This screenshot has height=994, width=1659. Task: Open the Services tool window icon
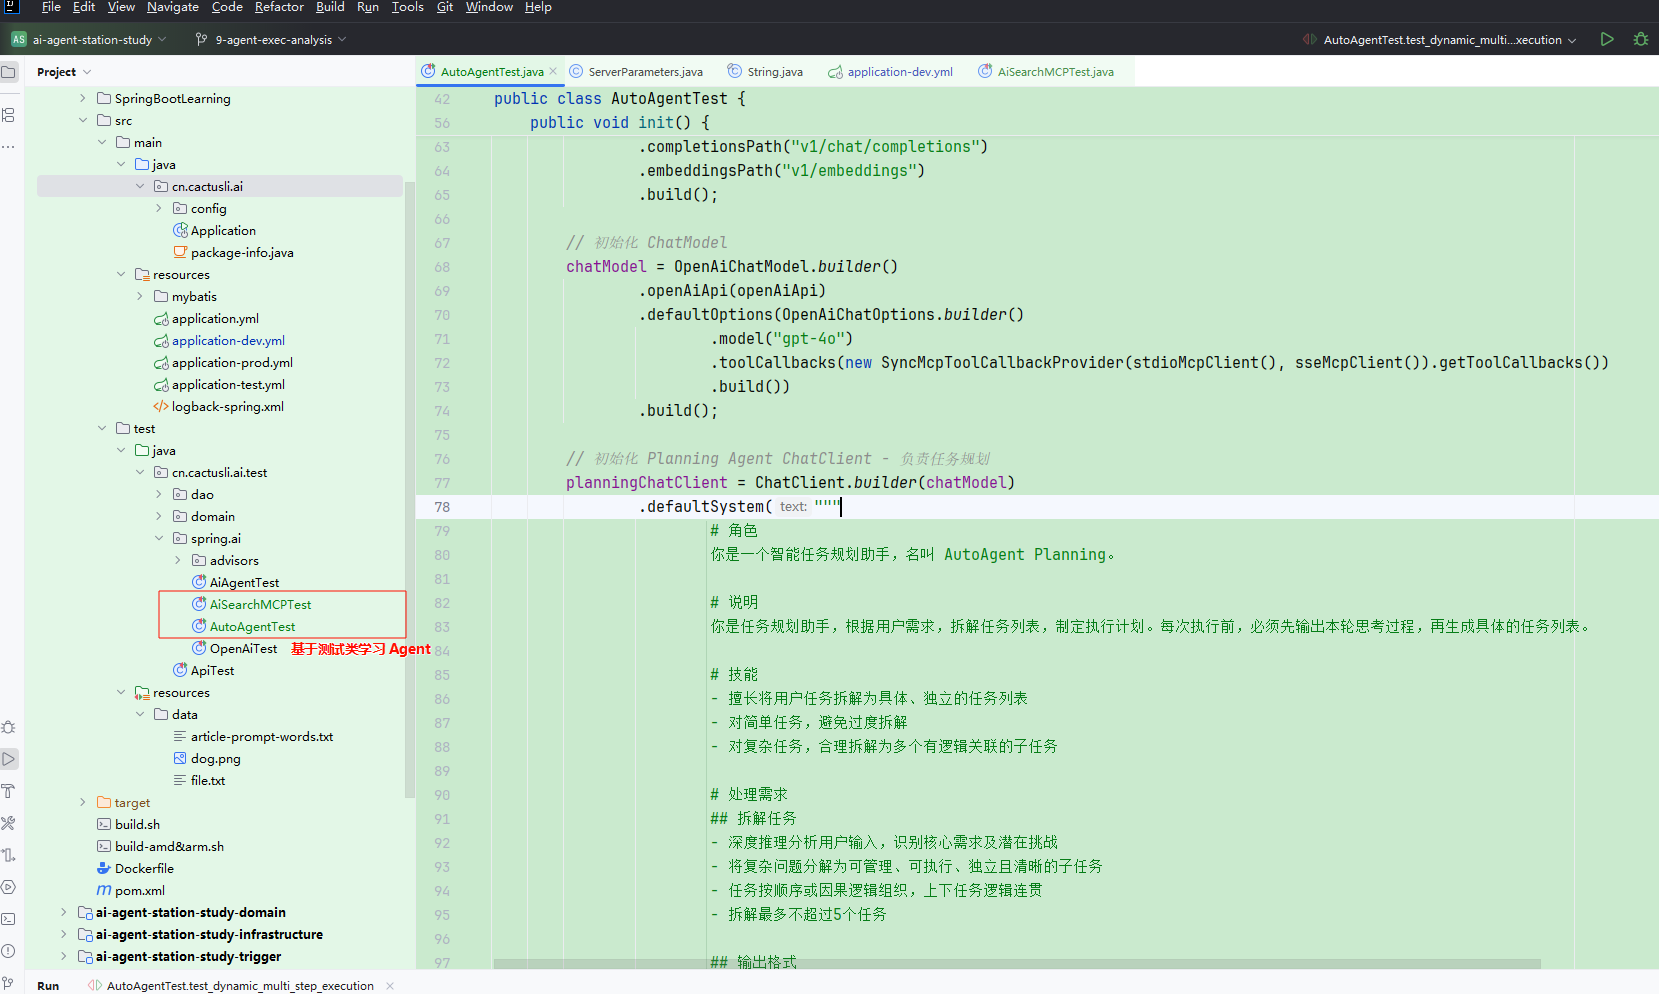tap(8, 887)
